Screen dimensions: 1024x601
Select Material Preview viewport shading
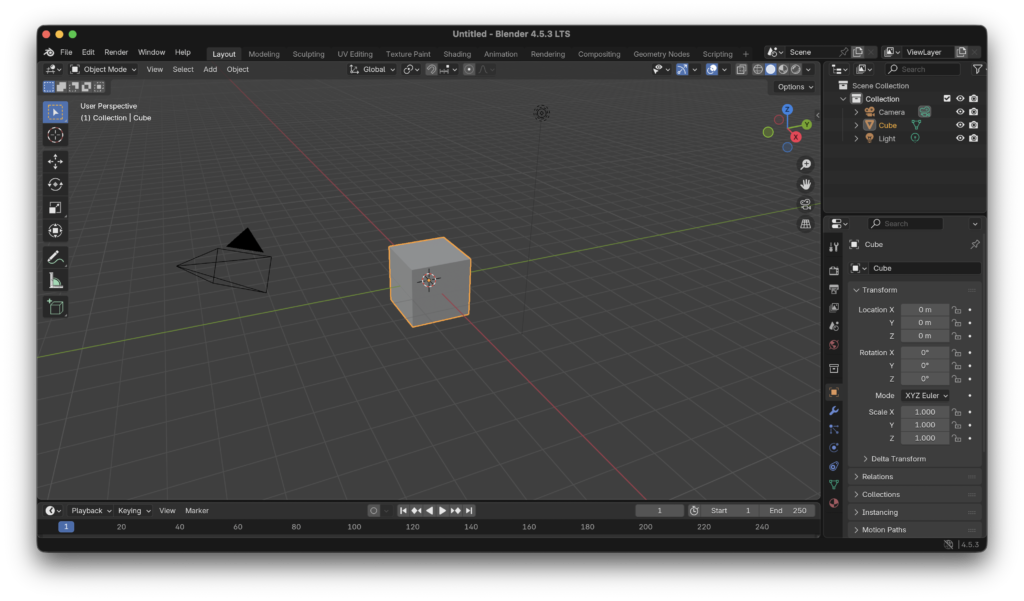click(x=783, y=69)
